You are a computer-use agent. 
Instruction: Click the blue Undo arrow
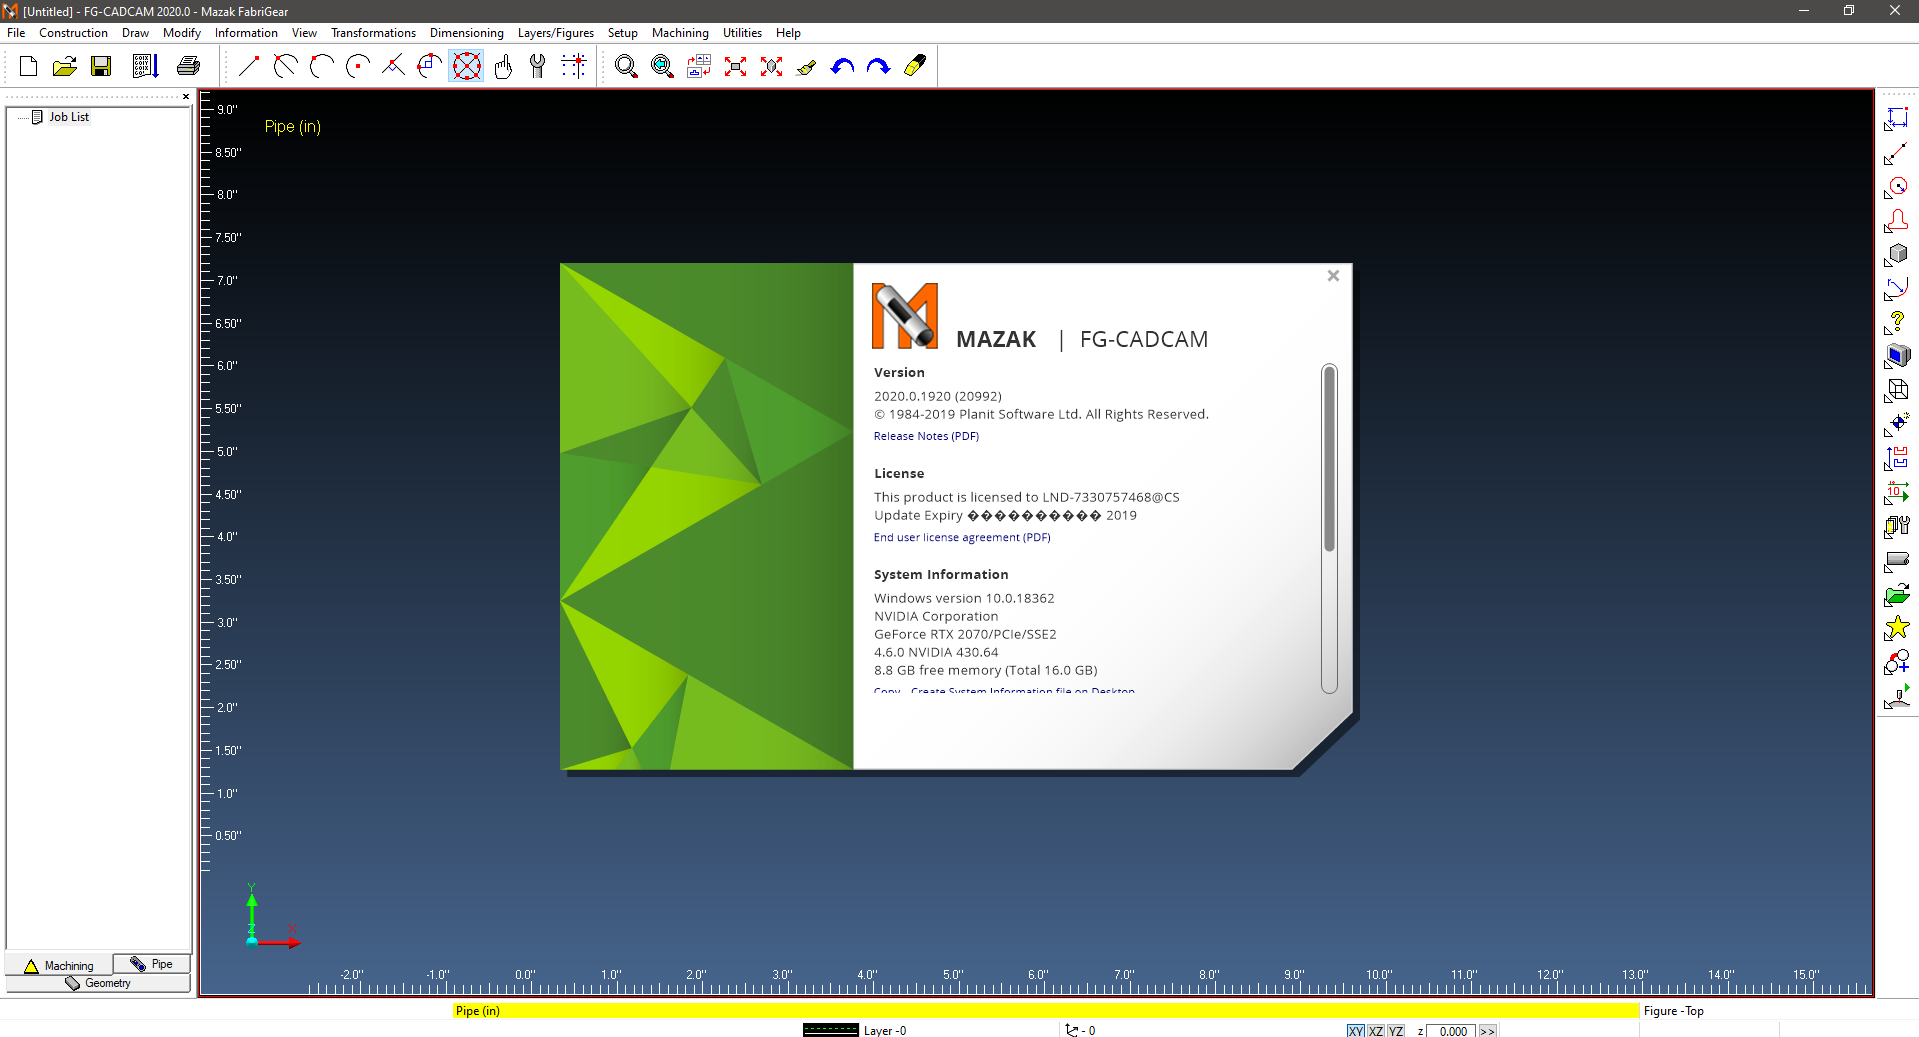842,66
